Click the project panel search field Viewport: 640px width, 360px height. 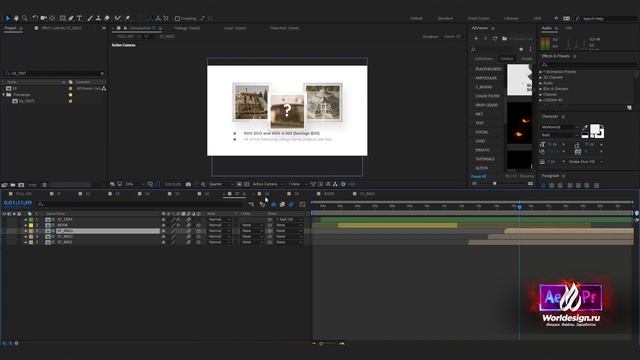pyautogui.click(x=54, y=73)
